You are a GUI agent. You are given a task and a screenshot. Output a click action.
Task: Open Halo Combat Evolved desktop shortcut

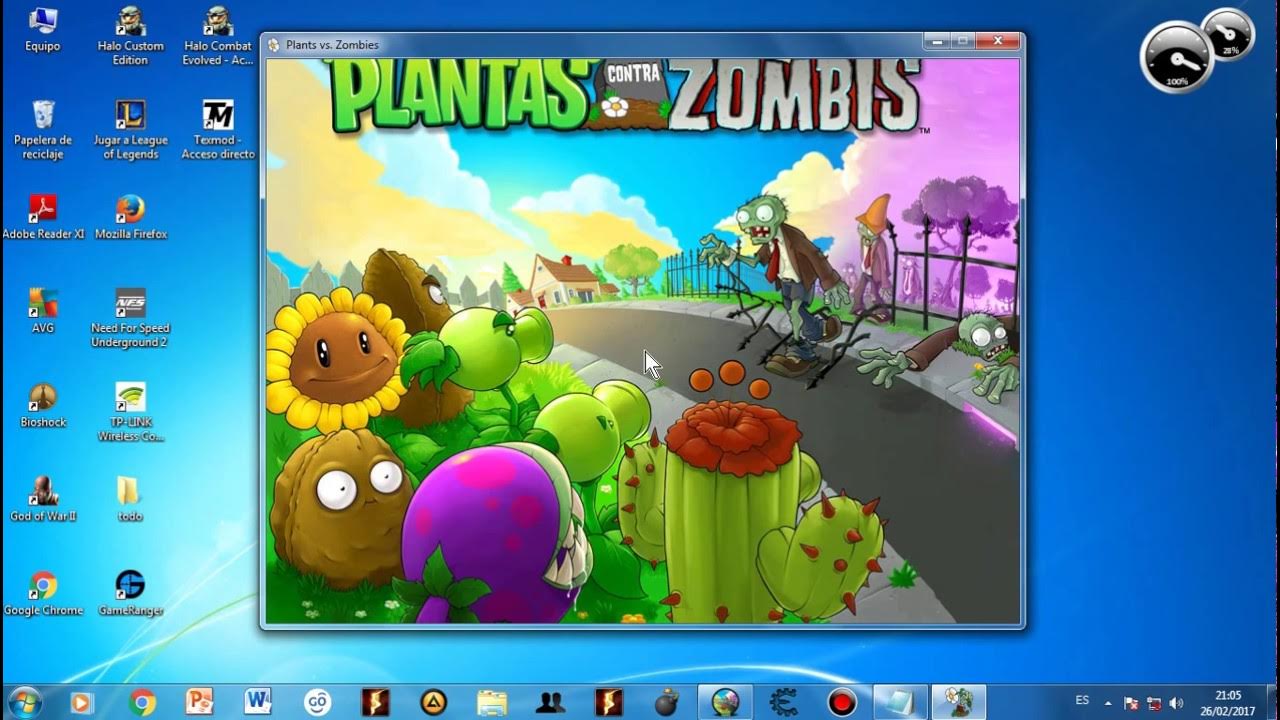[x=218, y=37]
